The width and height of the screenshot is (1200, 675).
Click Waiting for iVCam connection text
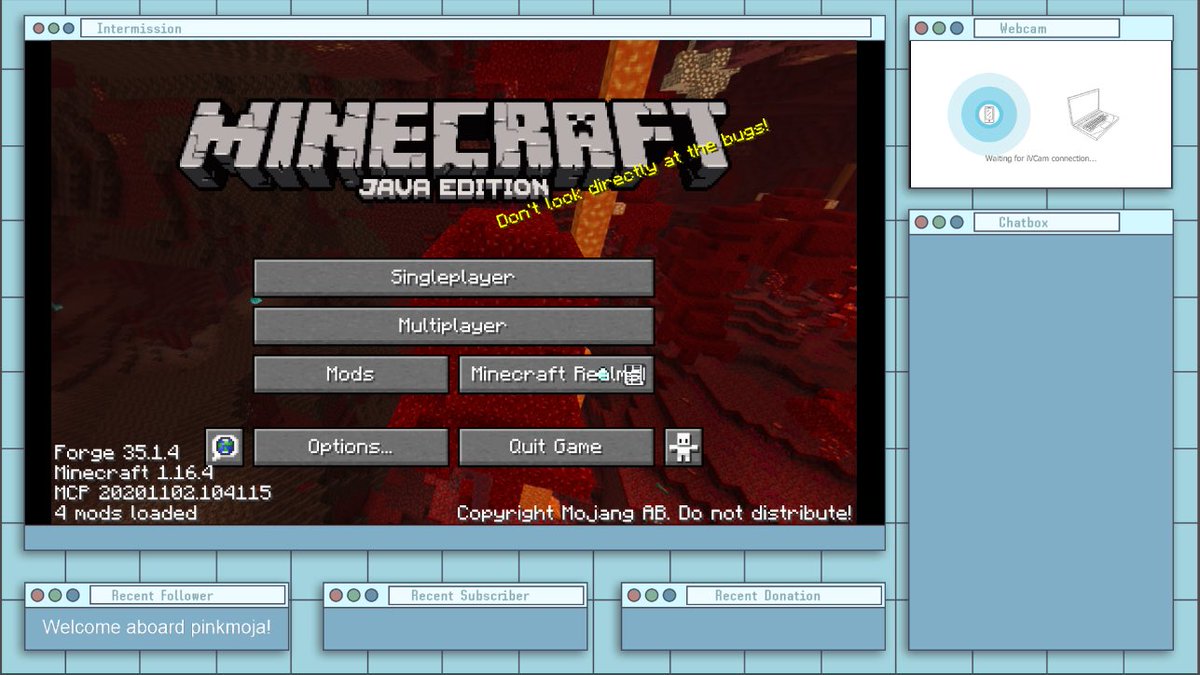coord(1040,158)
